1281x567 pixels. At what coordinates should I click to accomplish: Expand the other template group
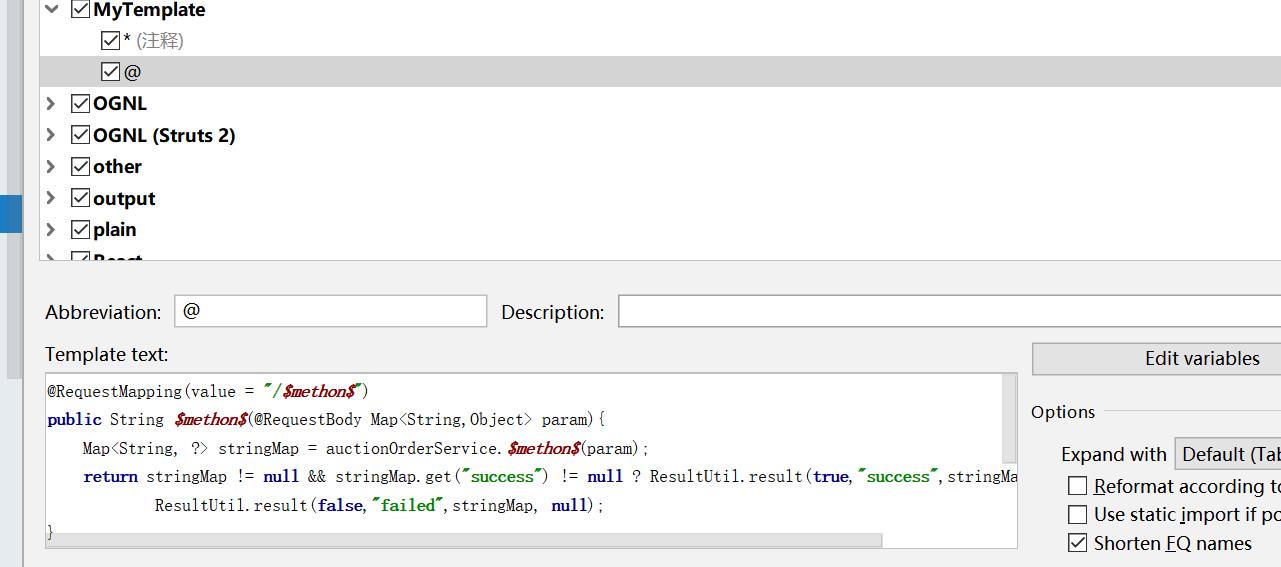(51, 166)
